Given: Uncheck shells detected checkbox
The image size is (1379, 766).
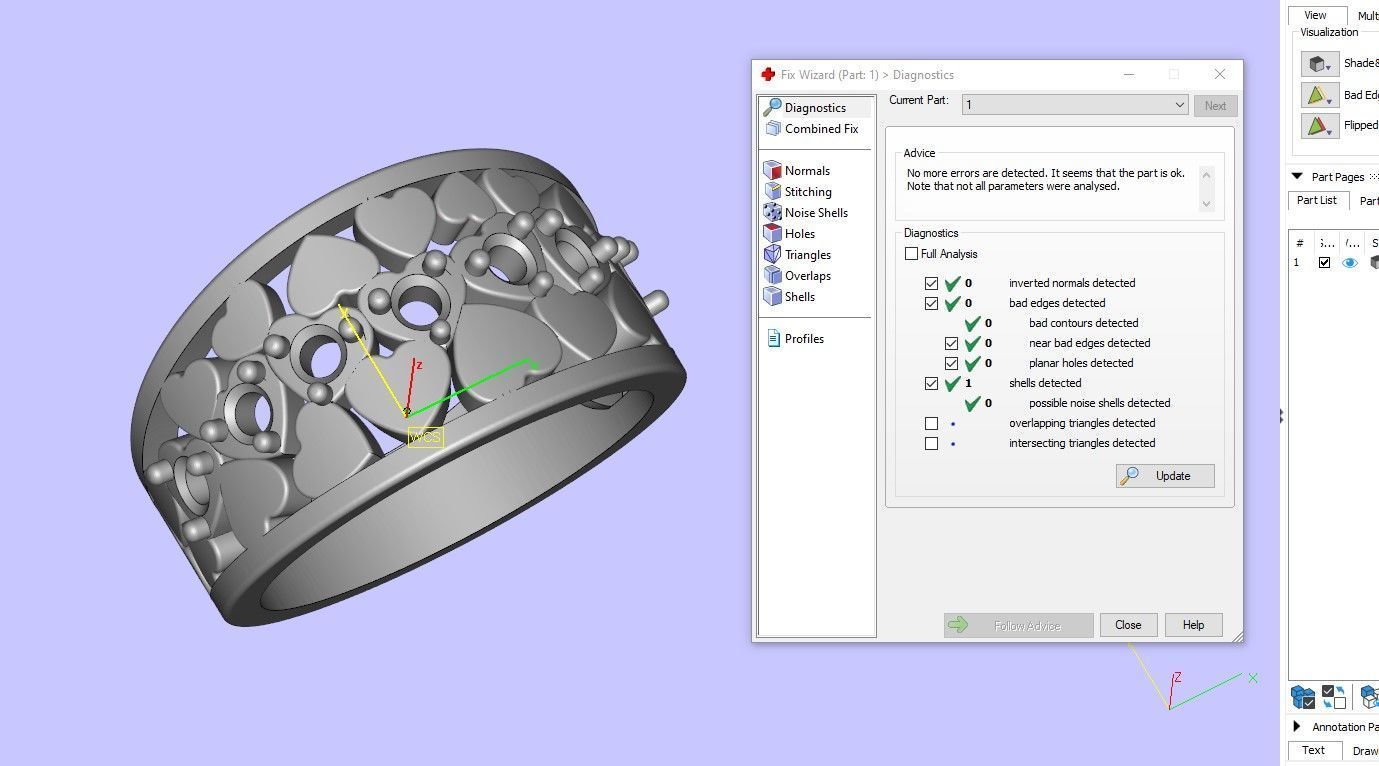Looking at the screenshot, I should pyautogui.click(x=931, y=383).
